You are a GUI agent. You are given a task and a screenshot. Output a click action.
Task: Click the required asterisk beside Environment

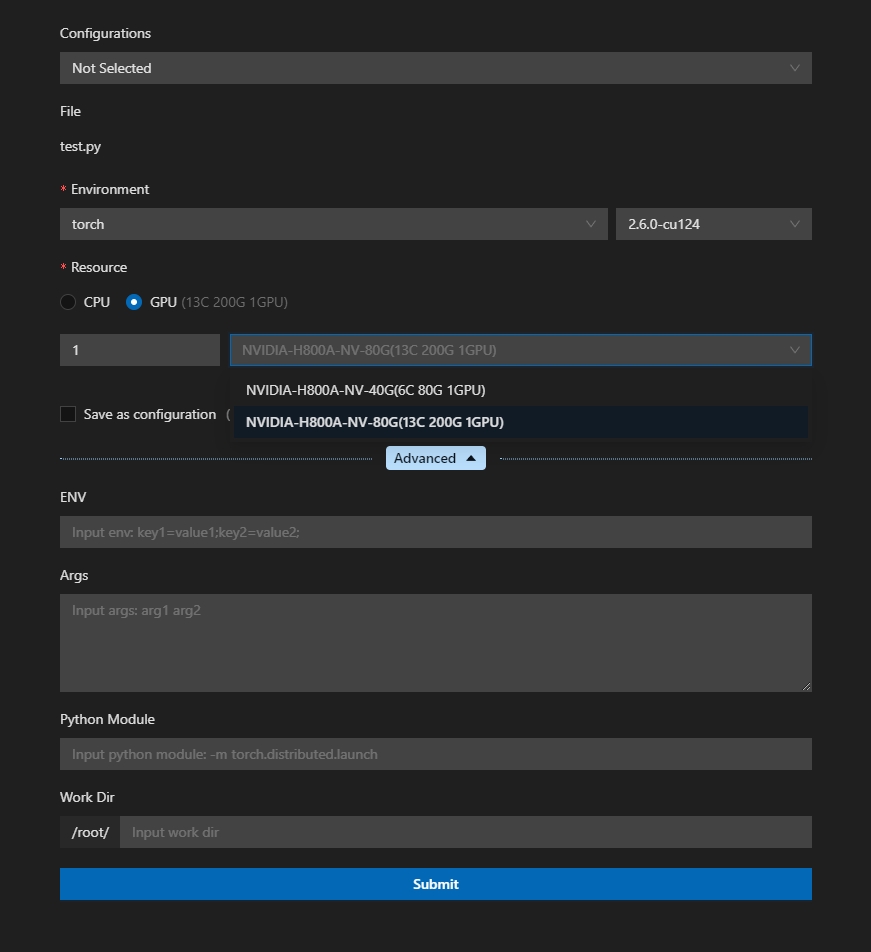pos(63,189)
